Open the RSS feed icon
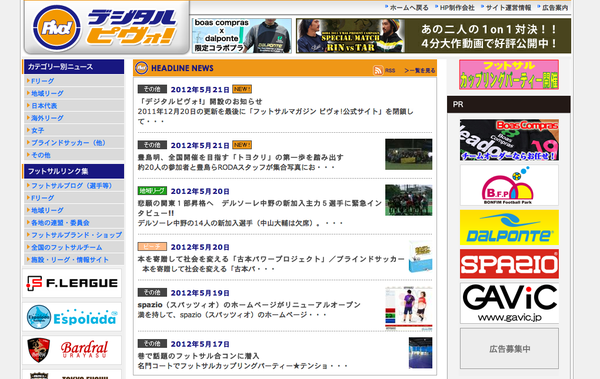Viewport: 600px width, 379px height. pyautogui.click(x=378, y=70)
